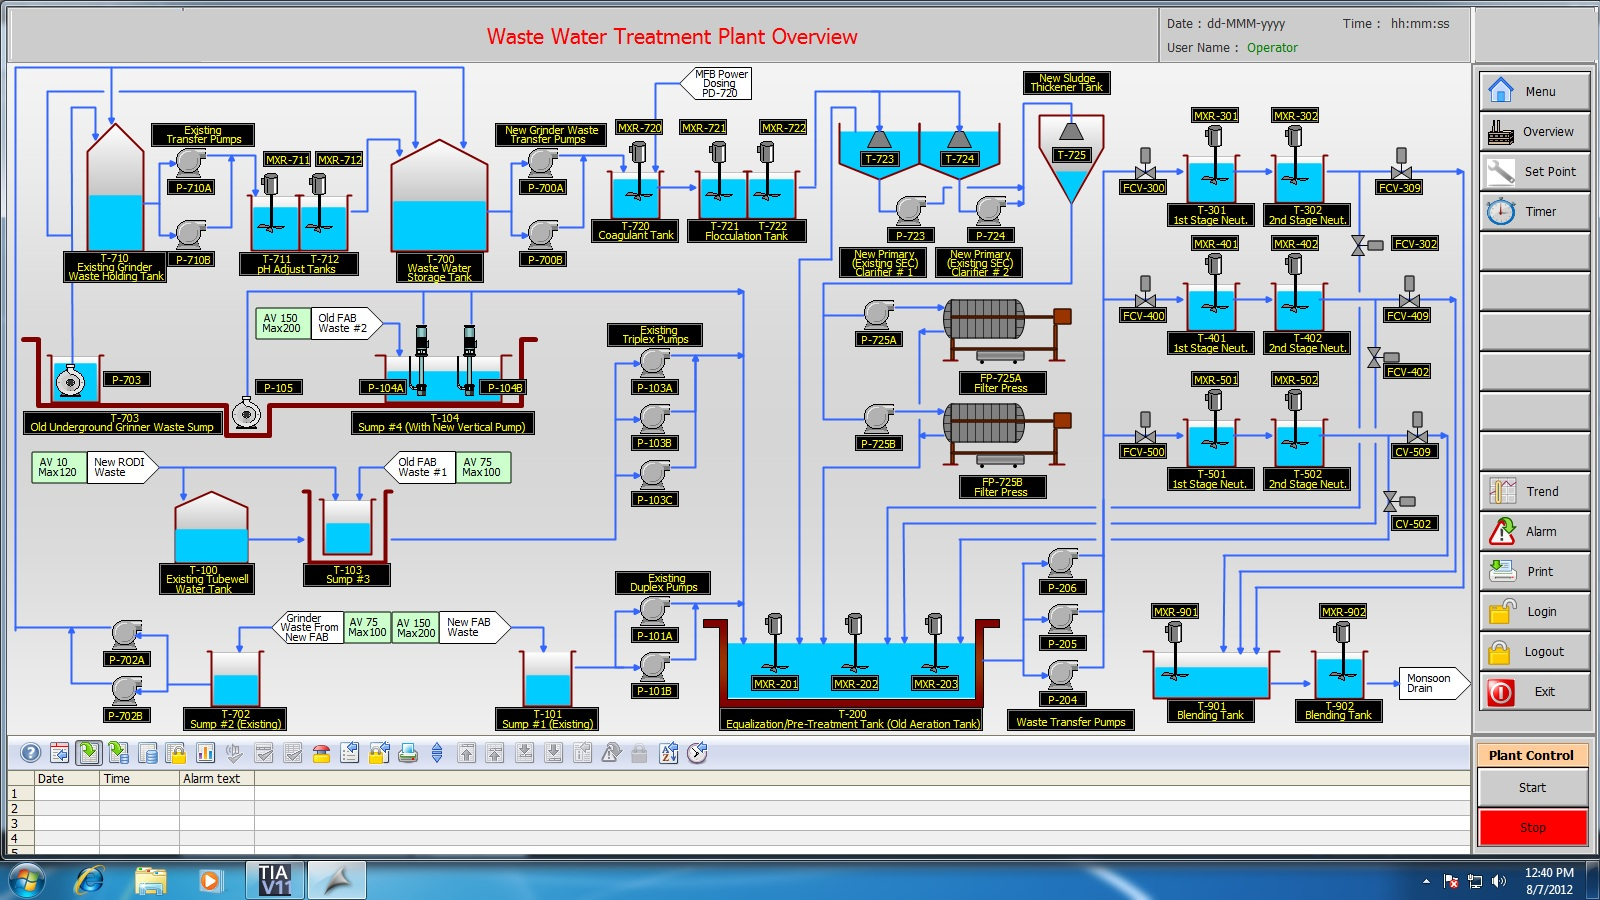Select pump P-710A symbol
This screenshot has width=1600, height=900.
190,164
